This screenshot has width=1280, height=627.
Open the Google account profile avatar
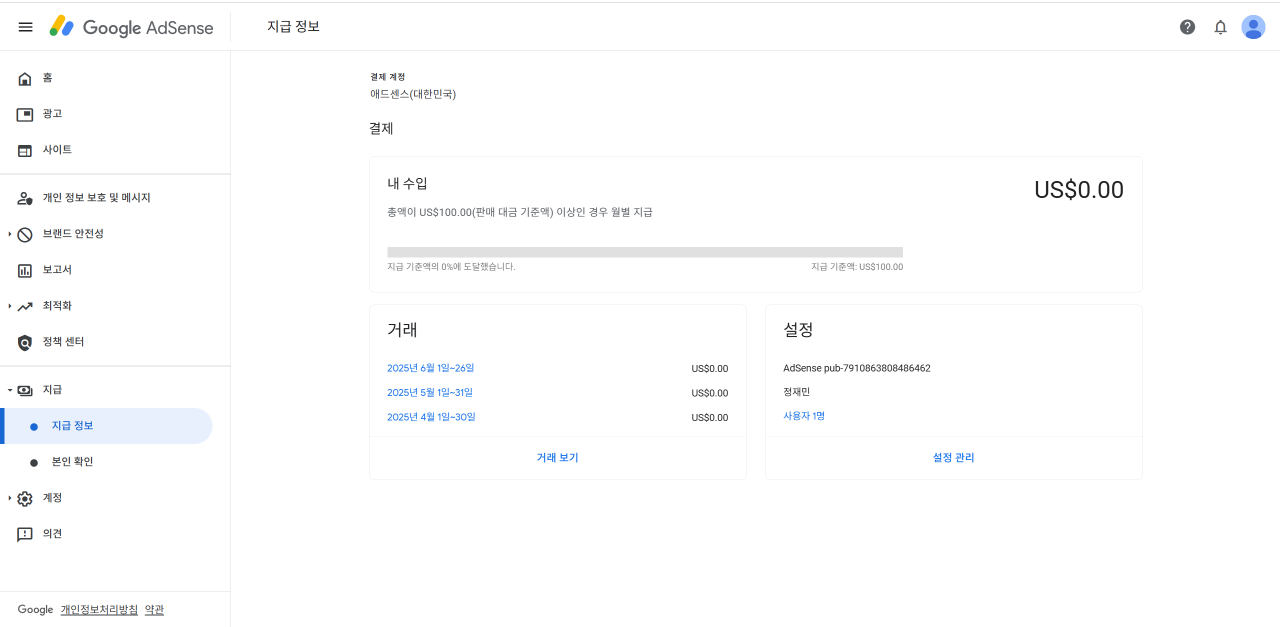[x=1253, y=27]
